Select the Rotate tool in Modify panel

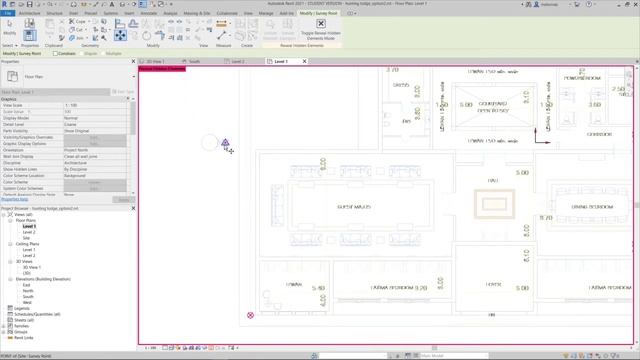pos(147,36)
